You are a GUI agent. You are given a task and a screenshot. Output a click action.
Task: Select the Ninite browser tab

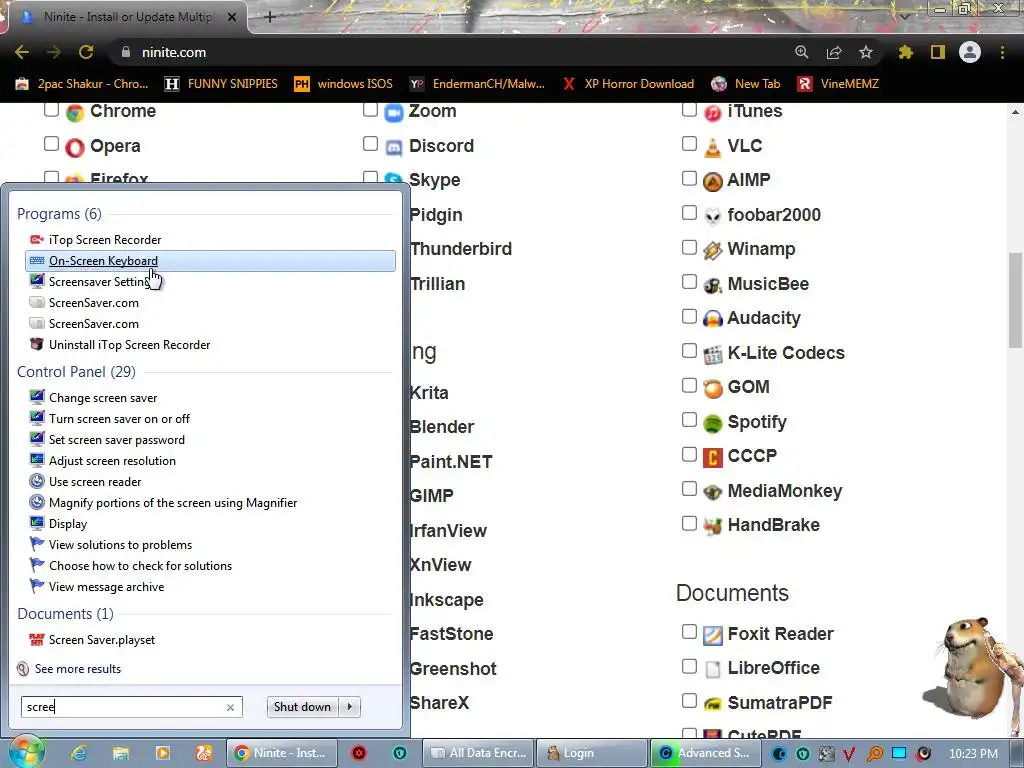click(x=127, y=17)
